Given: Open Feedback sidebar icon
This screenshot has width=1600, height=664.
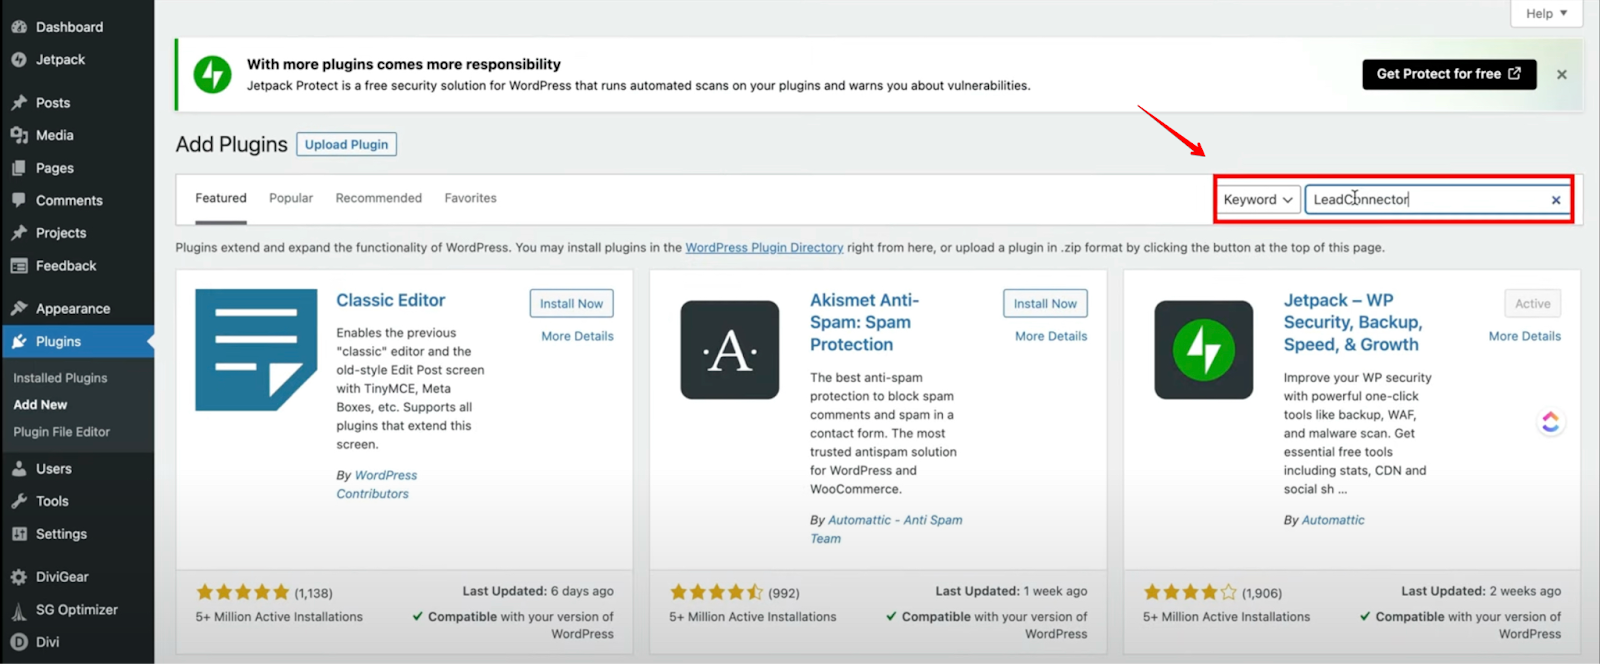Looking at the screenshot, I should [19, 266].
